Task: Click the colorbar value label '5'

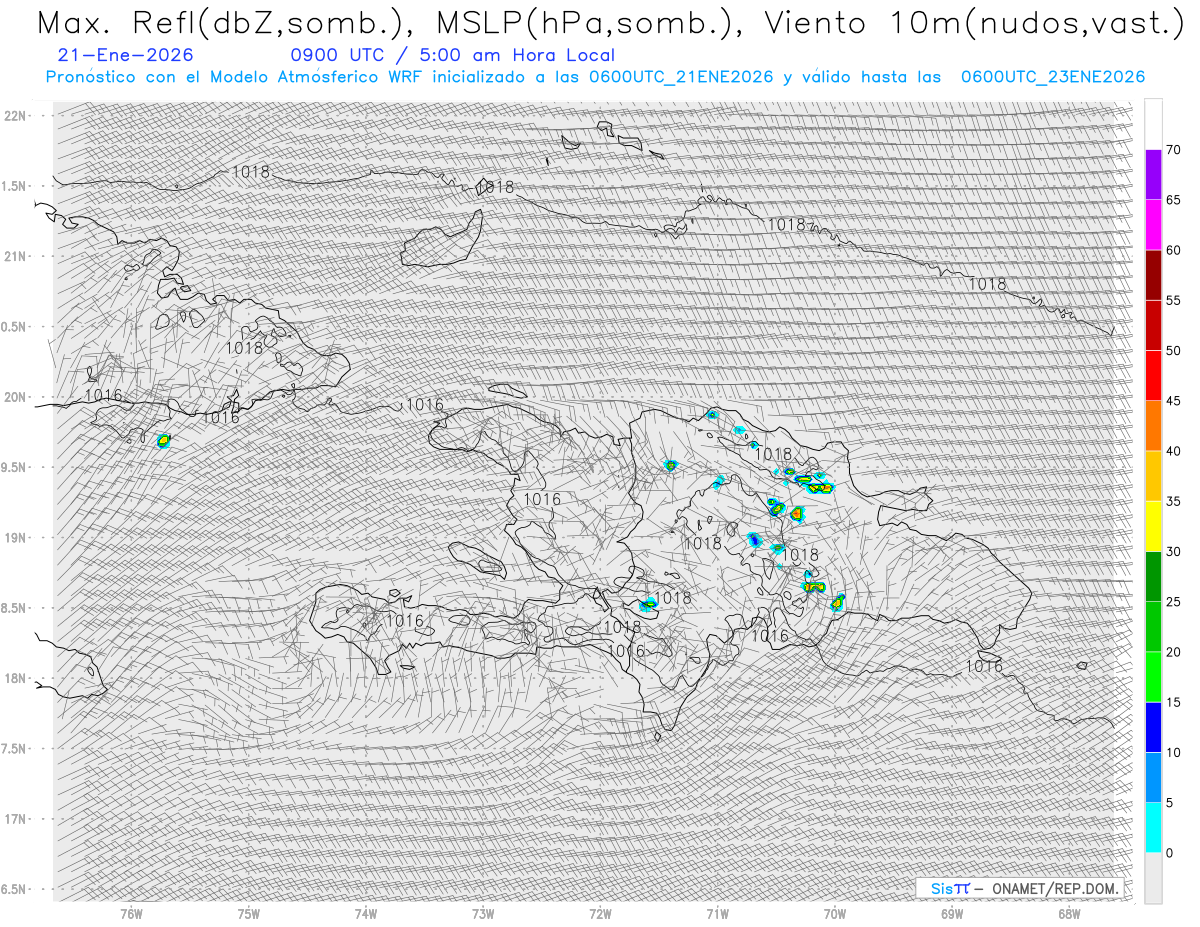Action: 1169,802
